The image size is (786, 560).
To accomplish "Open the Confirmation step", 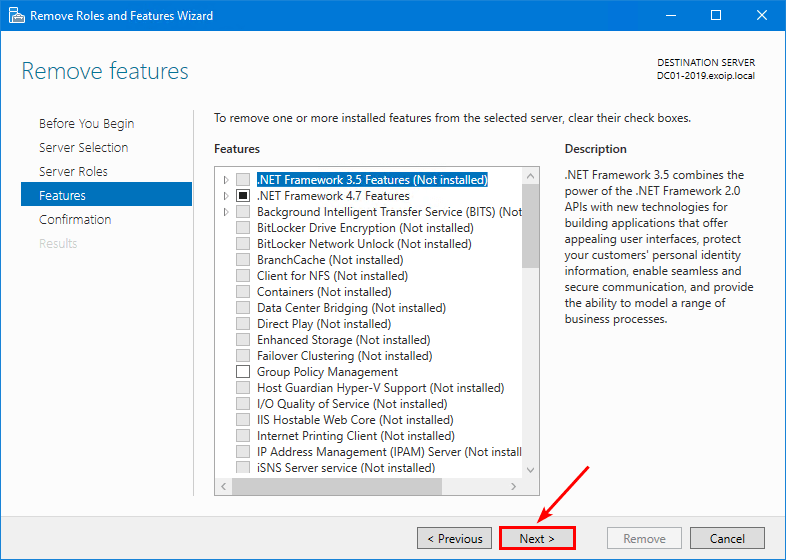I will click(75, 220).
